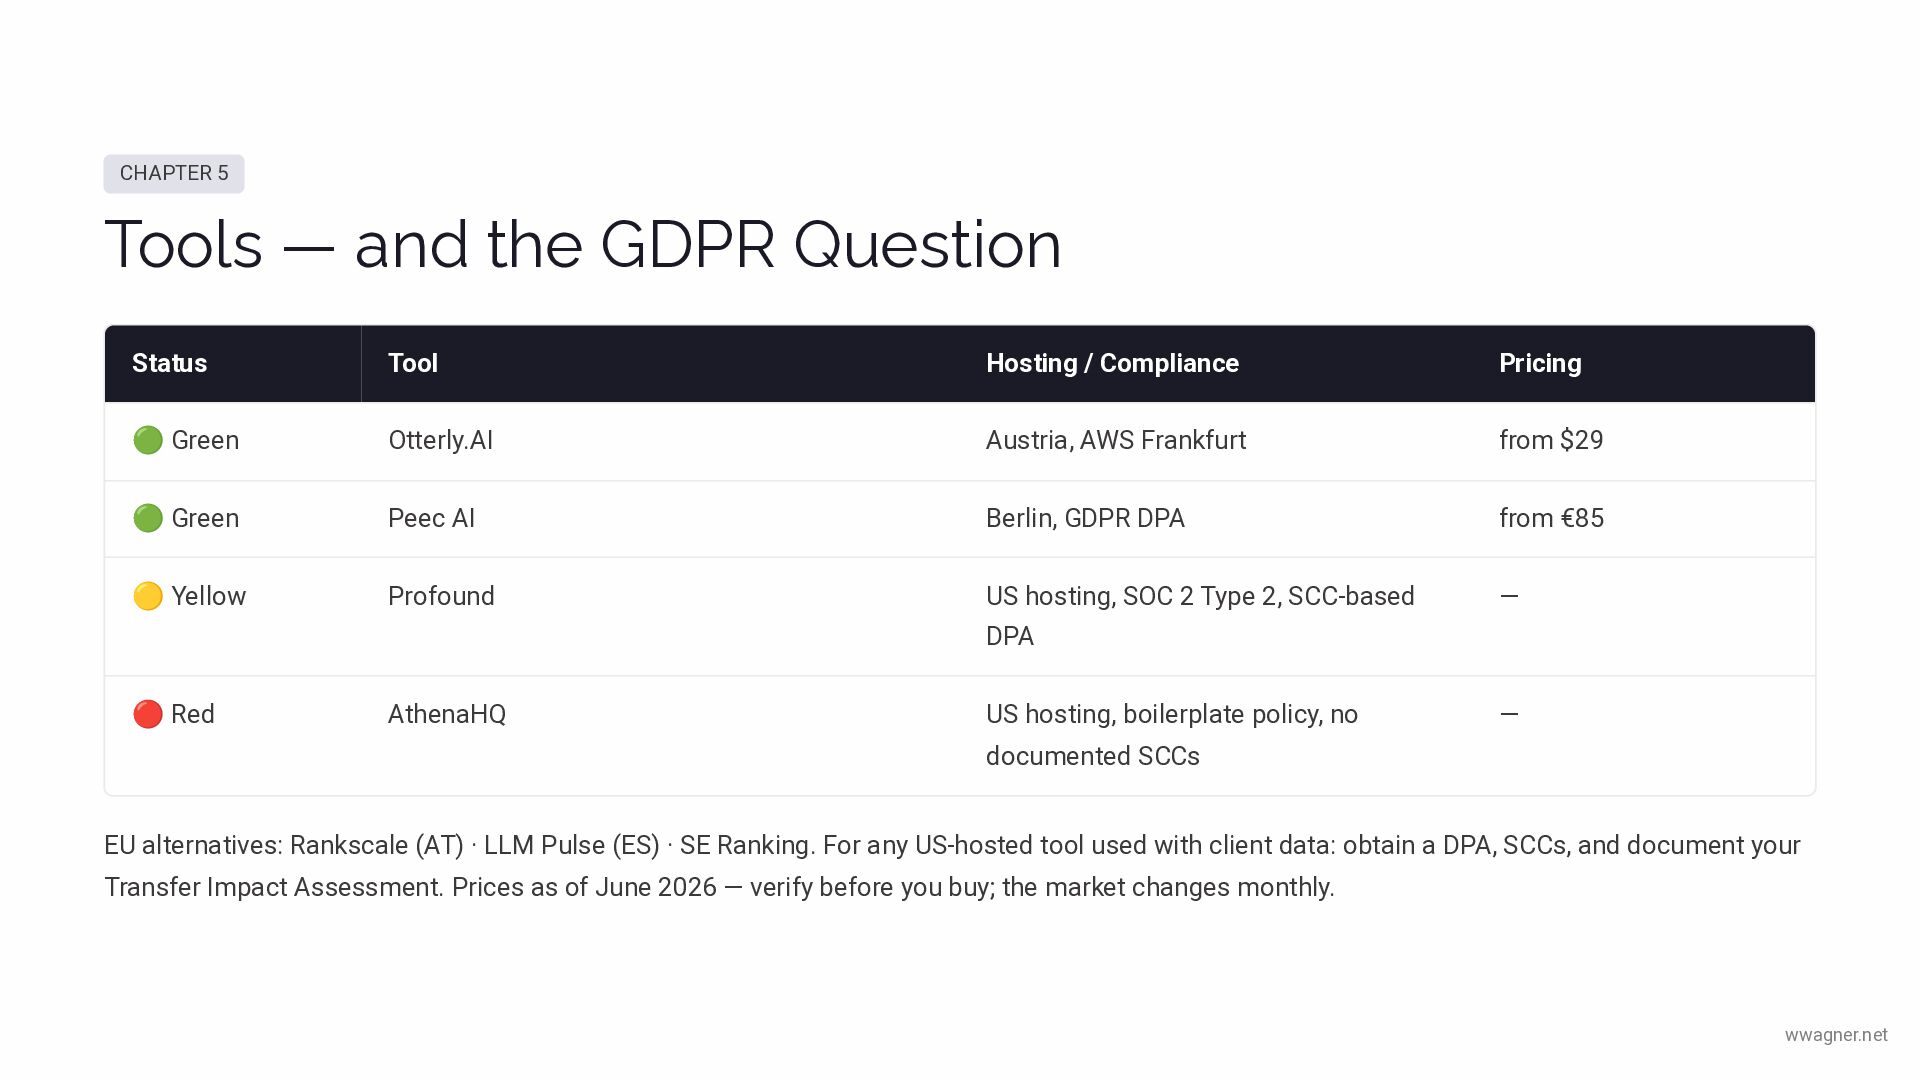Click the yellow circle beside Profound

[x=148, y=596]
